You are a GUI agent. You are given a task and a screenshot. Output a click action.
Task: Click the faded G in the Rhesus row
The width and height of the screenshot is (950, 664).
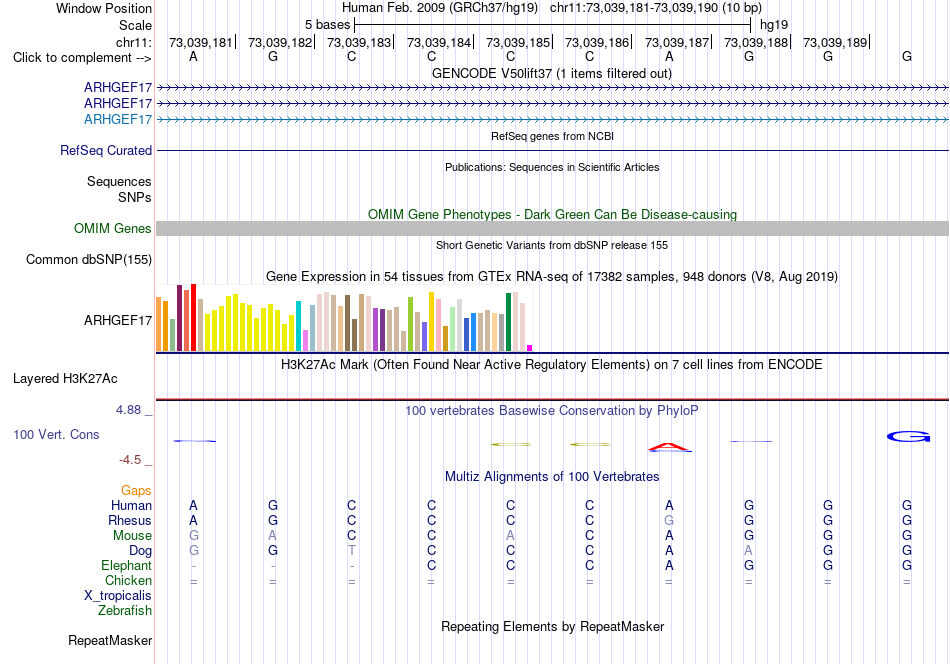[x=669, y=520]
